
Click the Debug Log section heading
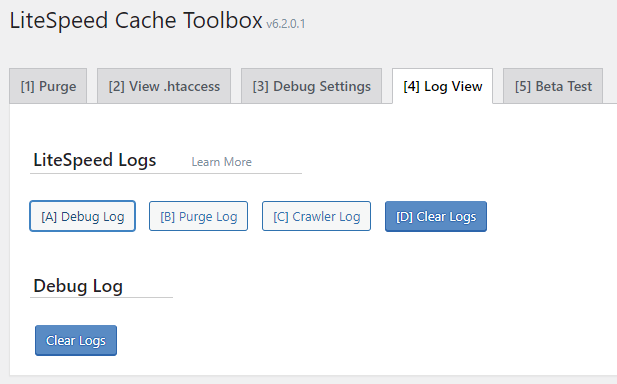(x=78, y=286)
